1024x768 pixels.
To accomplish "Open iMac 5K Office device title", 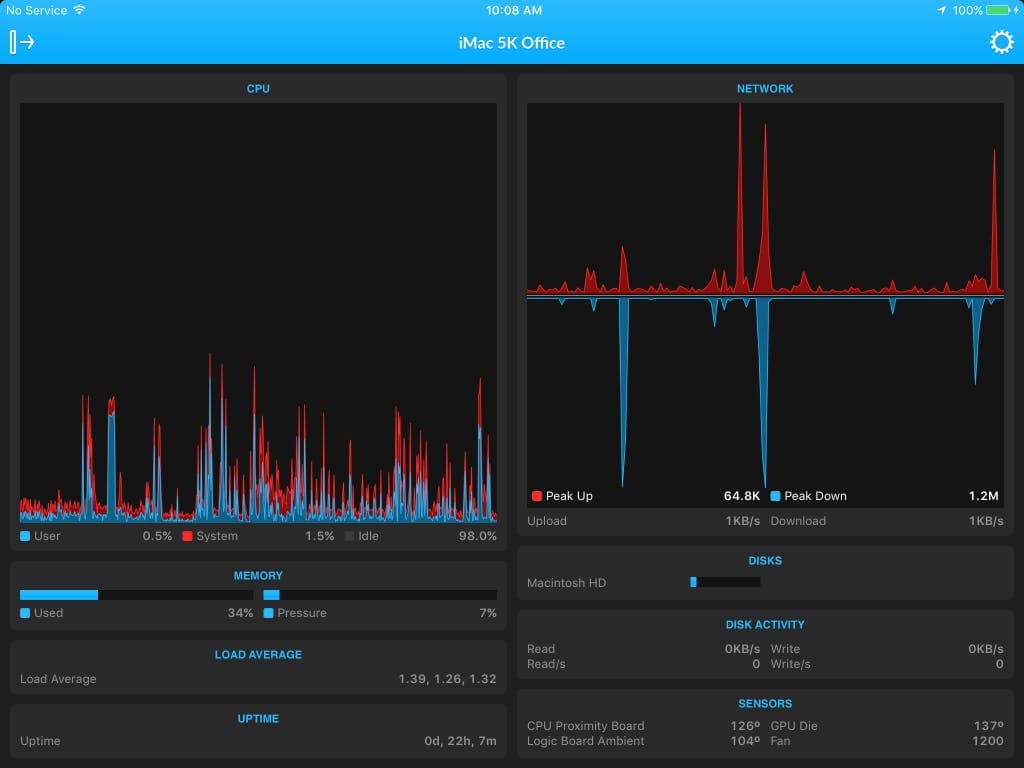I will pyautogui.click(x=511, y=42).
